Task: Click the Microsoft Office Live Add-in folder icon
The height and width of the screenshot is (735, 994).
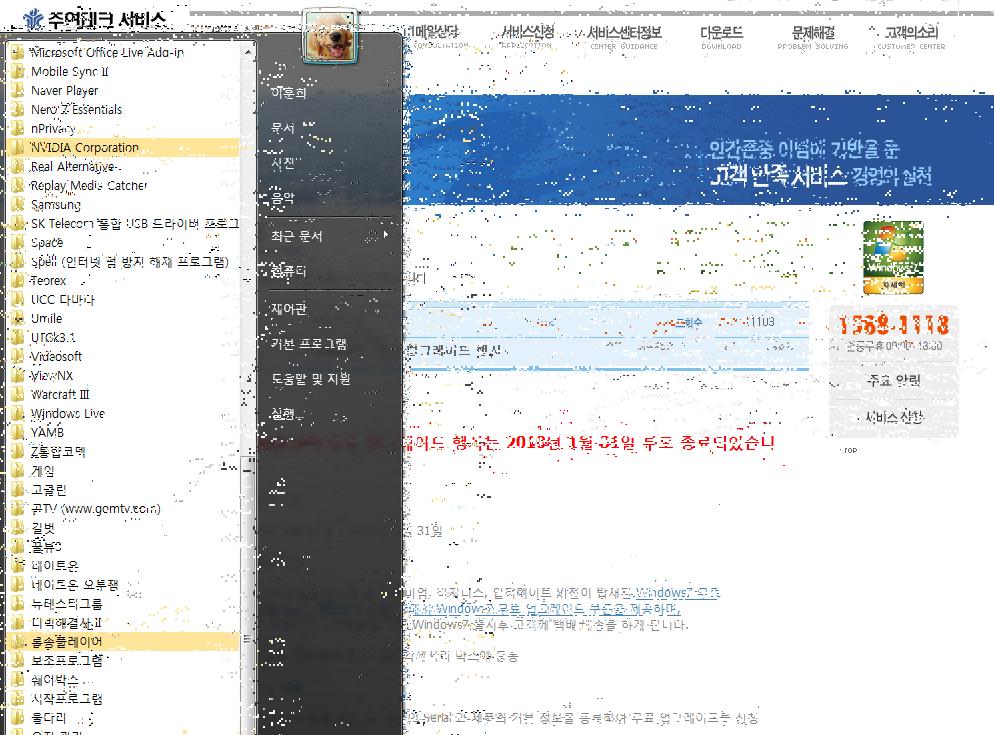Action: point(18,52)
